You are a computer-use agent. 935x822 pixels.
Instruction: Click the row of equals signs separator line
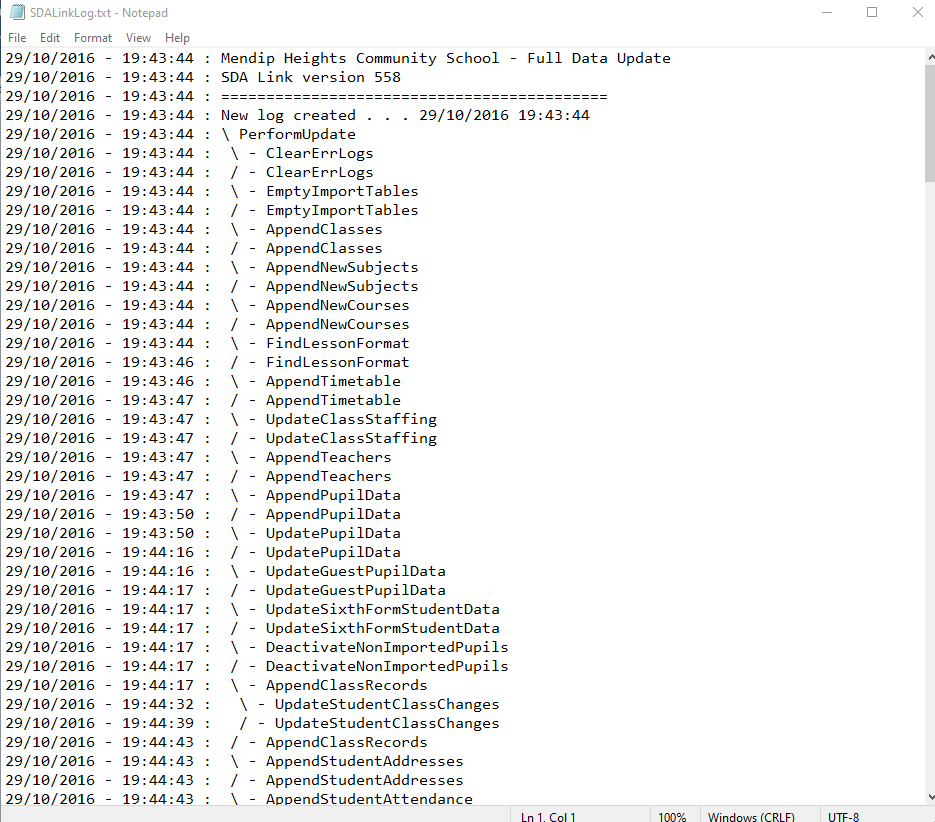pos(414,96)
